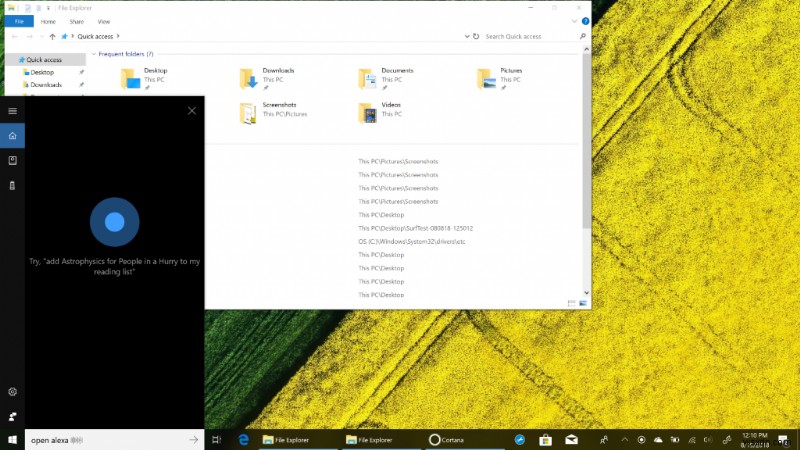Close the Cortana panel
Screen dimensions: 800x450
[192, 111]
